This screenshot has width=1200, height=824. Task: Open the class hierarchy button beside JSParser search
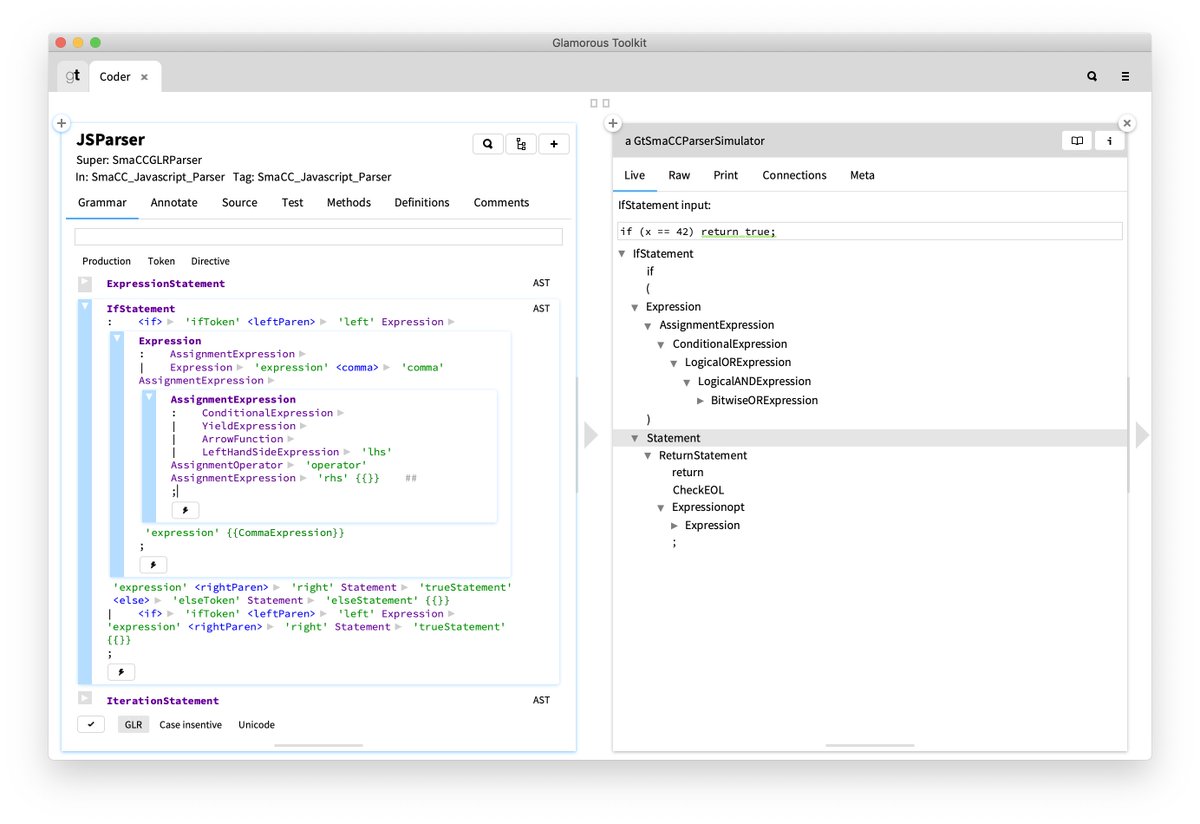[521, 144]
